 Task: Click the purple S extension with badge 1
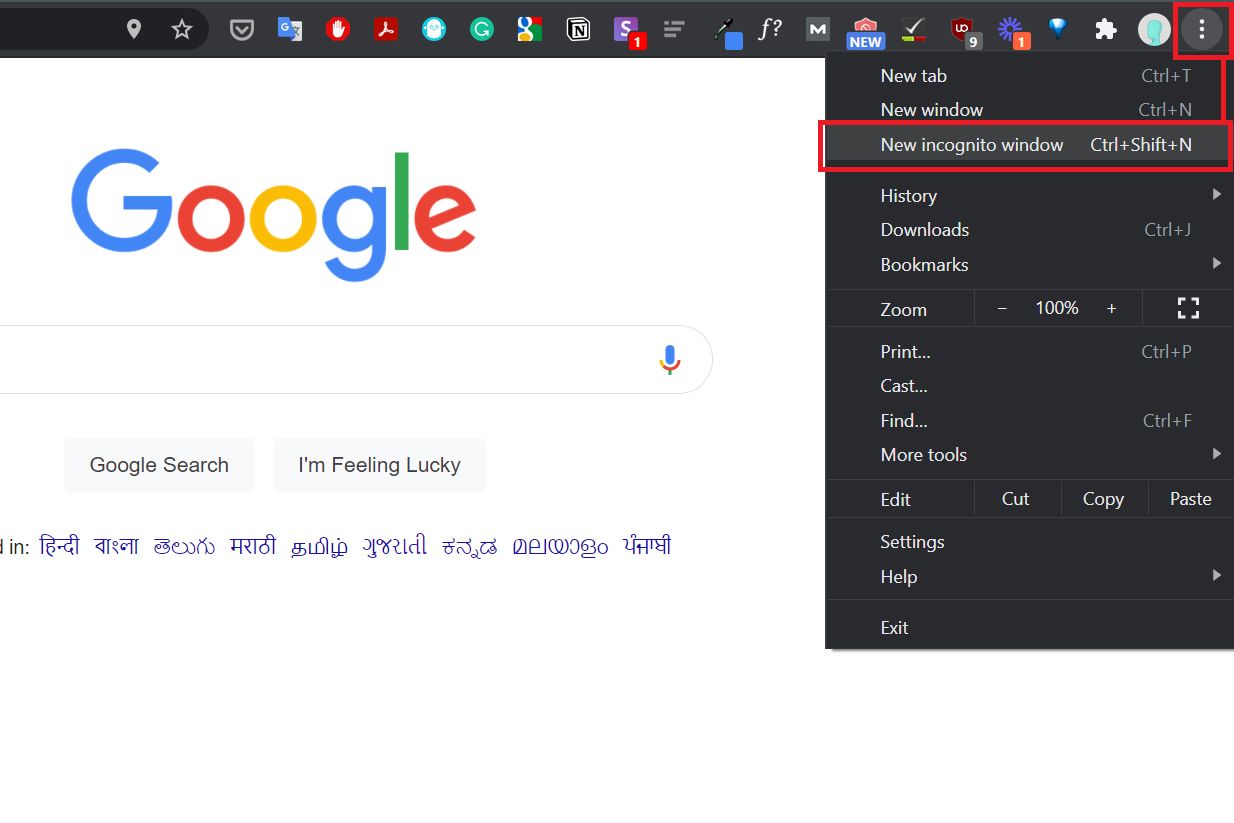(x=628, y=31)
